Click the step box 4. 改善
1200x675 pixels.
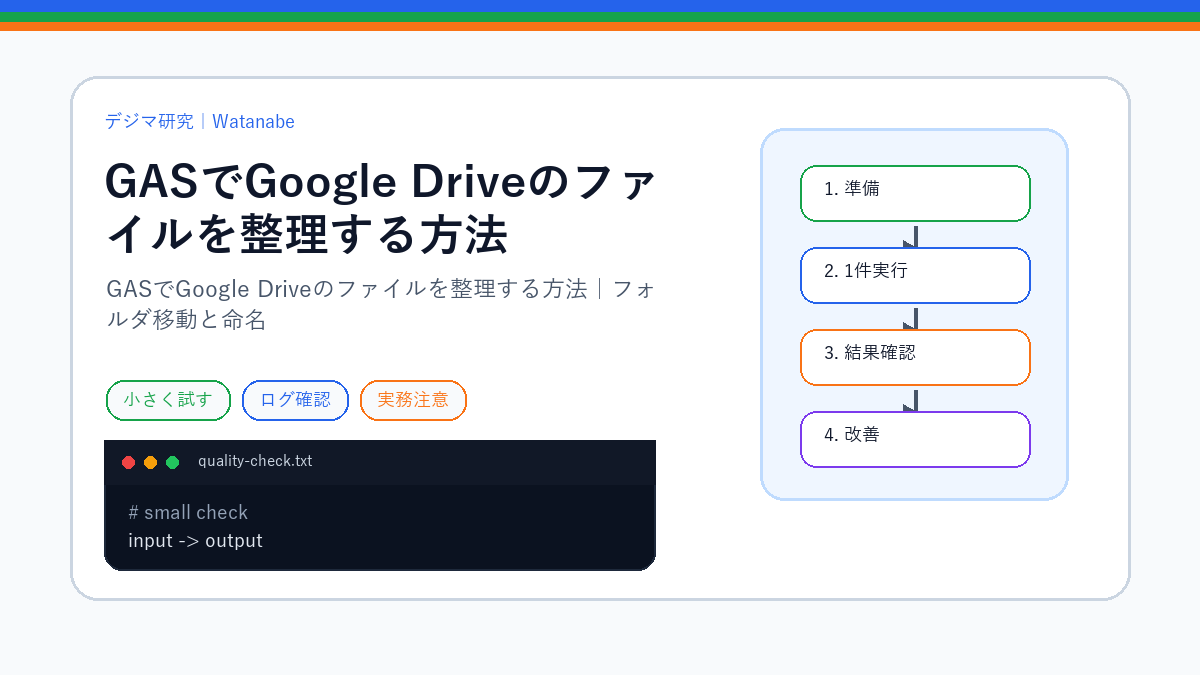click(915, 439)
